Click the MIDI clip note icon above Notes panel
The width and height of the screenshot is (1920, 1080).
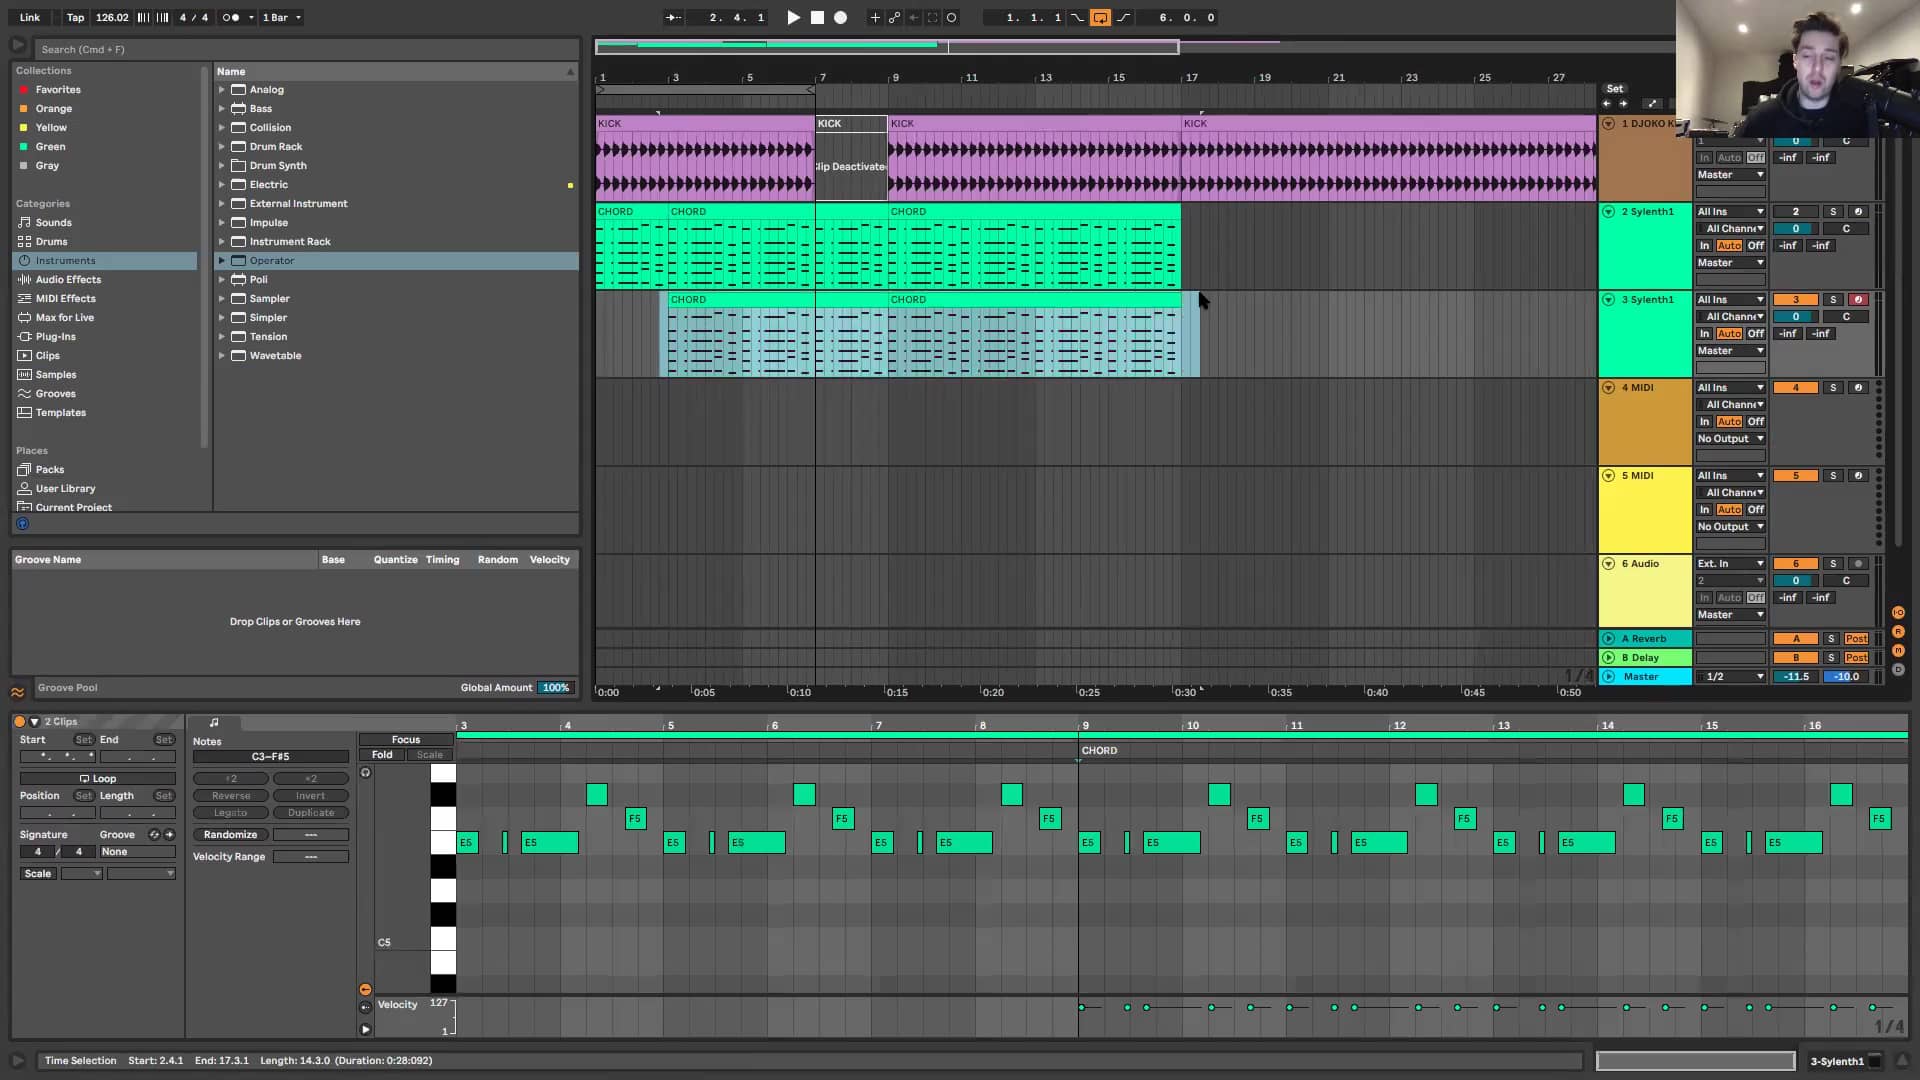coord(214,722)
